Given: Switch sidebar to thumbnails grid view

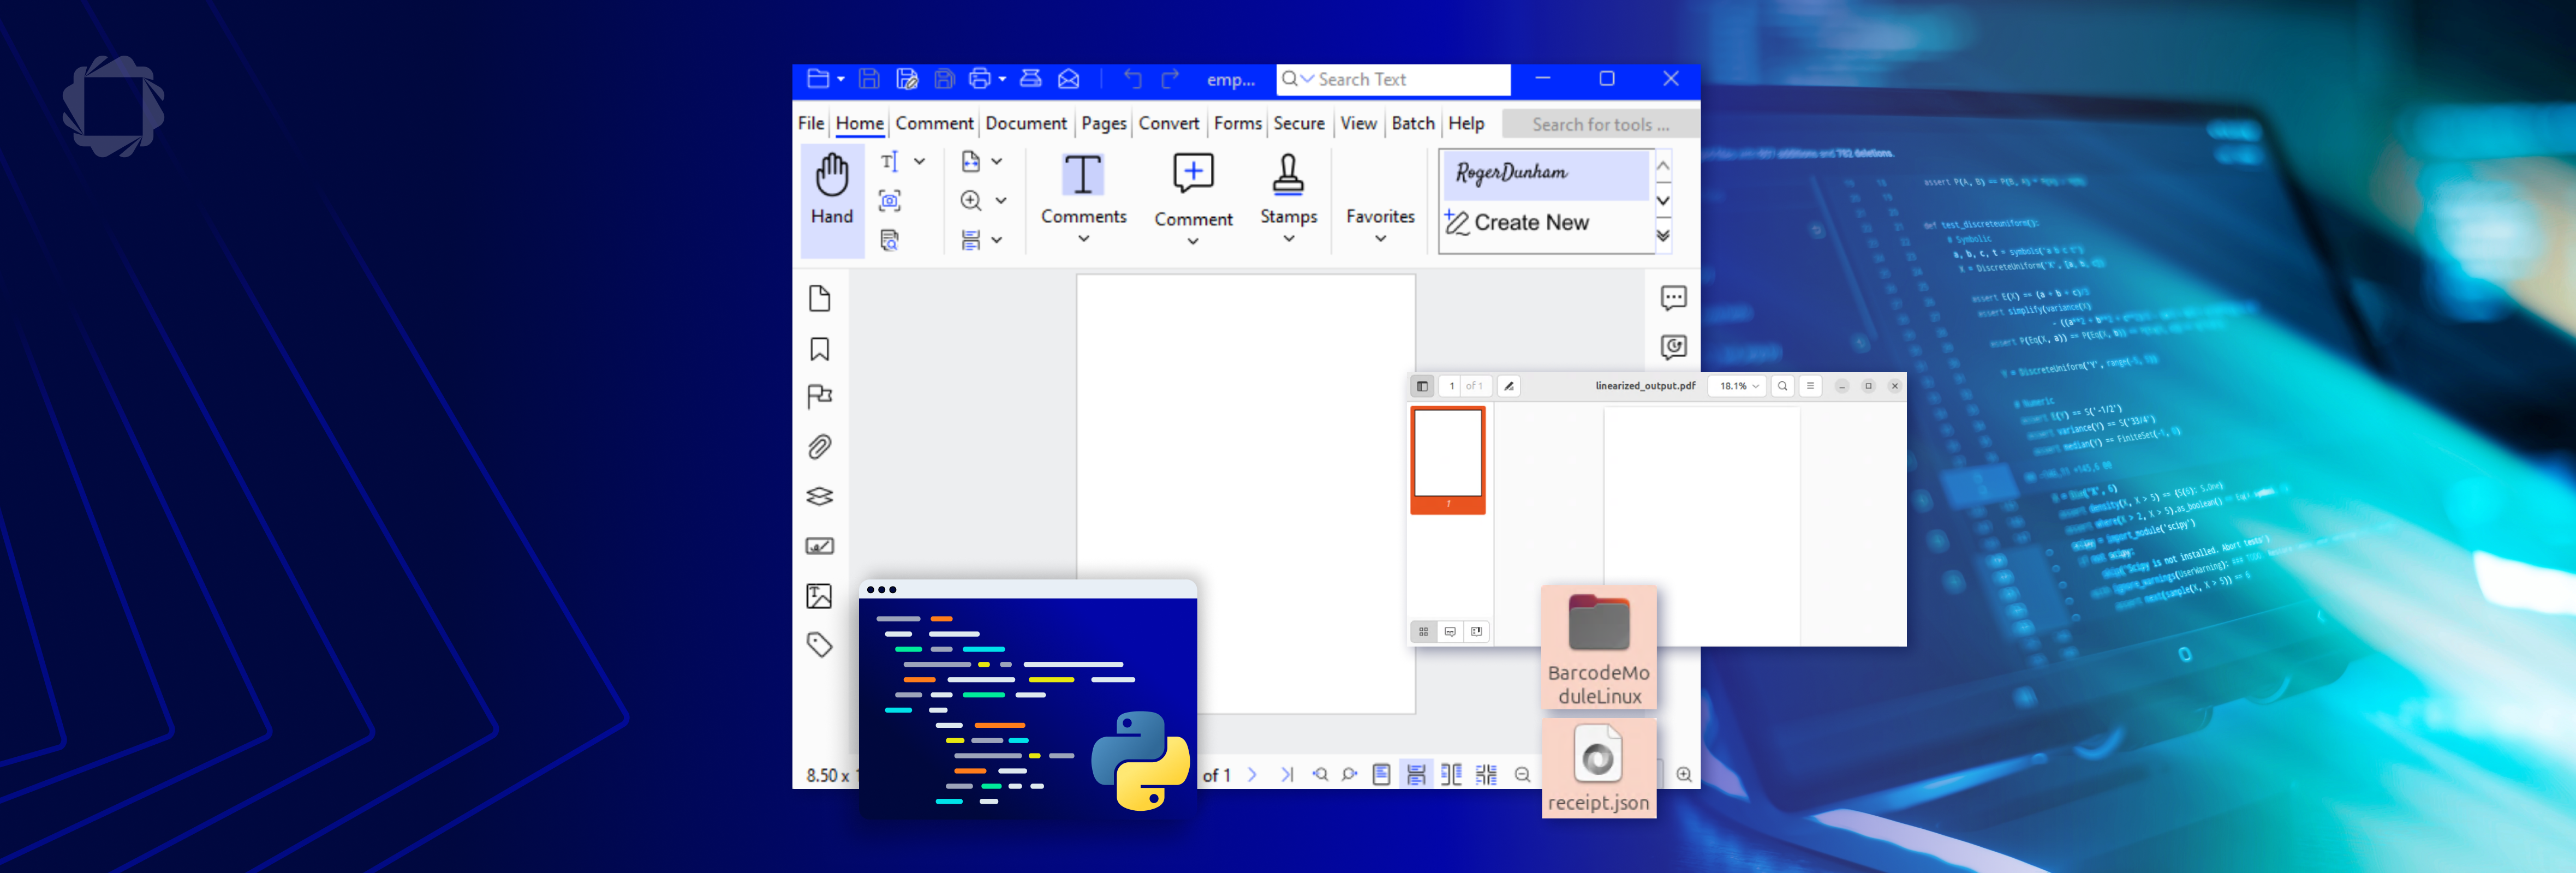Looking at the screenshot, I should click(x=1423, y=632).
